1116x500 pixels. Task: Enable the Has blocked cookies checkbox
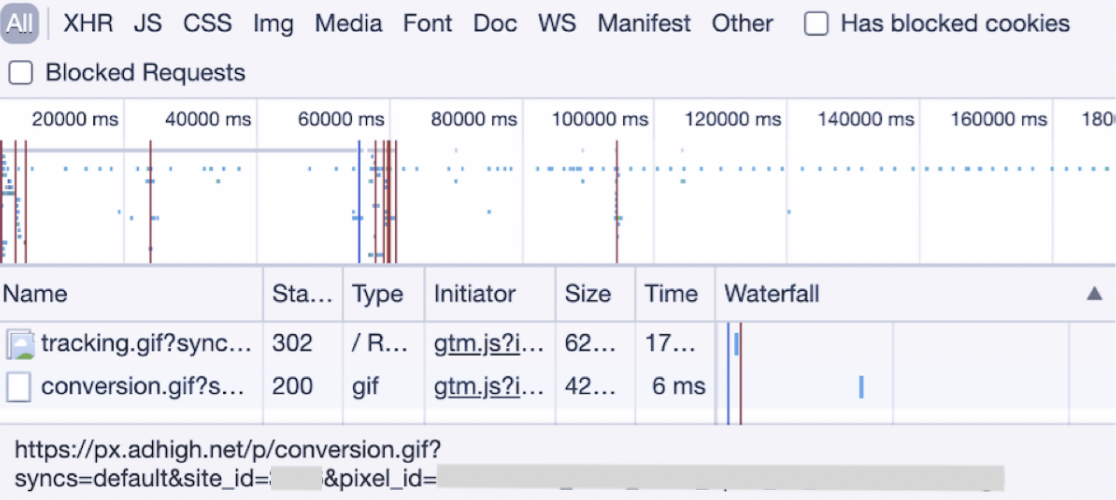tap(817, 24)
